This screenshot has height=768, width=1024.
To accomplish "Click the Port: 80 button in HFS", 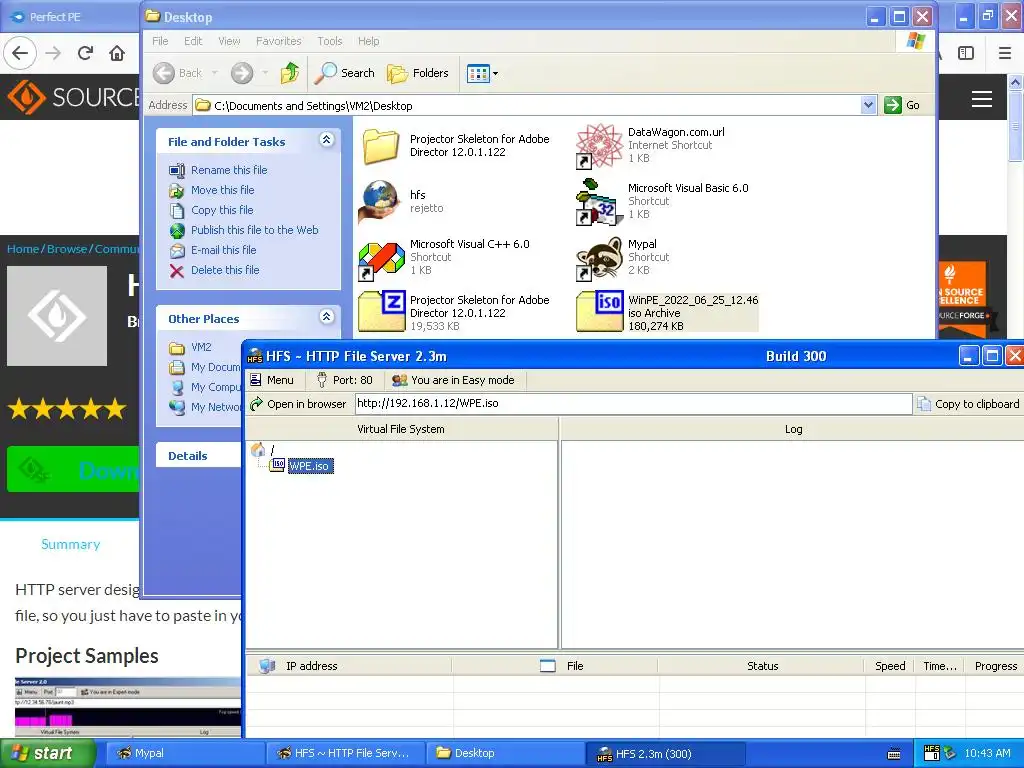I will point(344,380).
